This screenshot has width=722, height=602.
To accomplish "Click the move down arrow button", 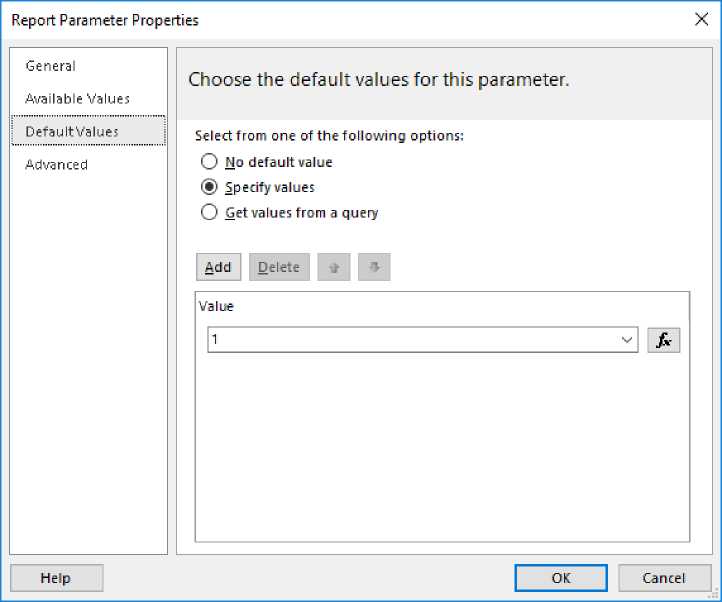I will (x=374, y=267).
